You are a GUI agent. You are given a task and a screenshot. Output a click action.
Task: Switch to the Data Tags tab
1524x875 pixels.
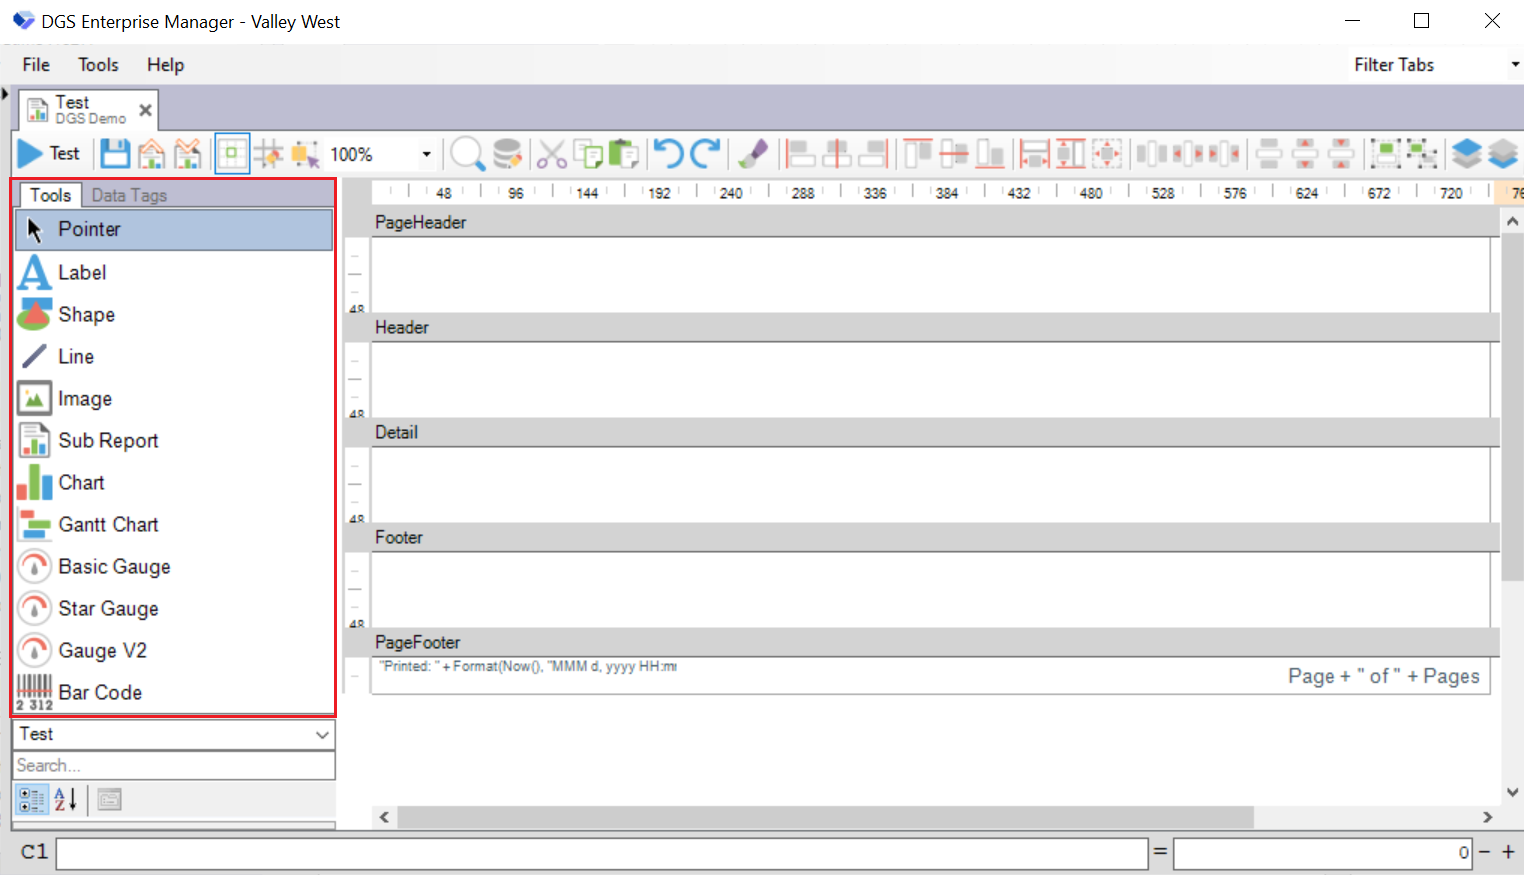pos(129,195)
